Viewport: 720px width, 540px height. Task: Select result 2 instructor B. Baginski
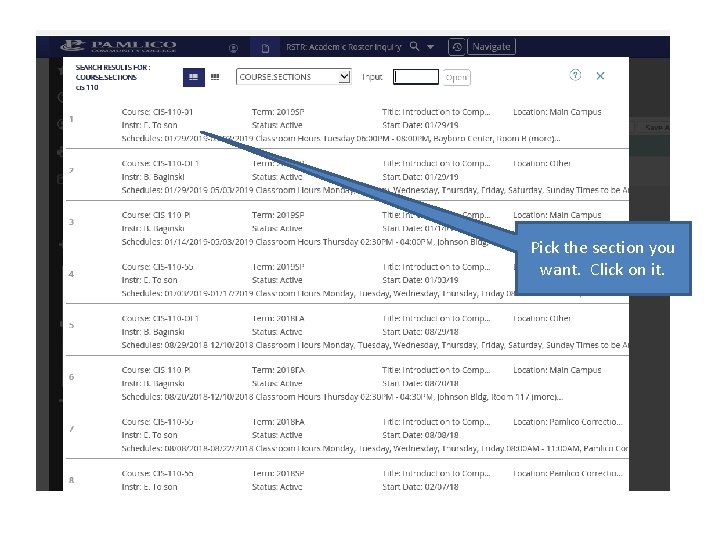(153, 177)
